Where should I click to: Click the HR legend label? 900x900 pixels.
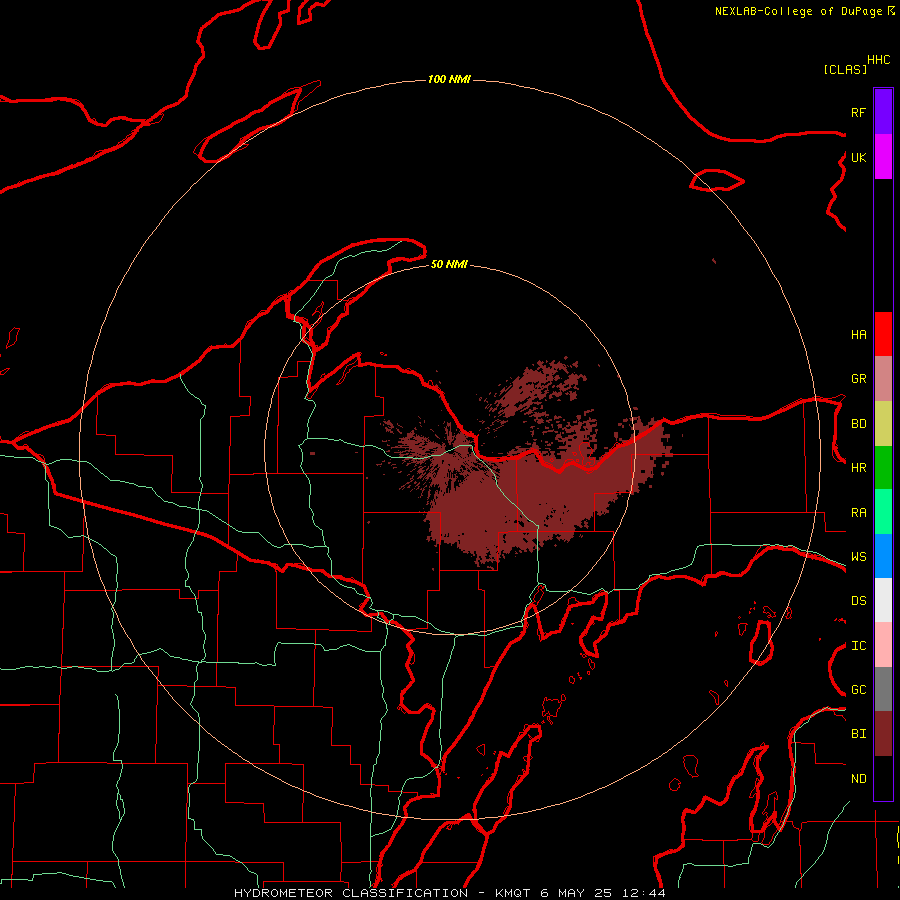(x=858, y=468)
